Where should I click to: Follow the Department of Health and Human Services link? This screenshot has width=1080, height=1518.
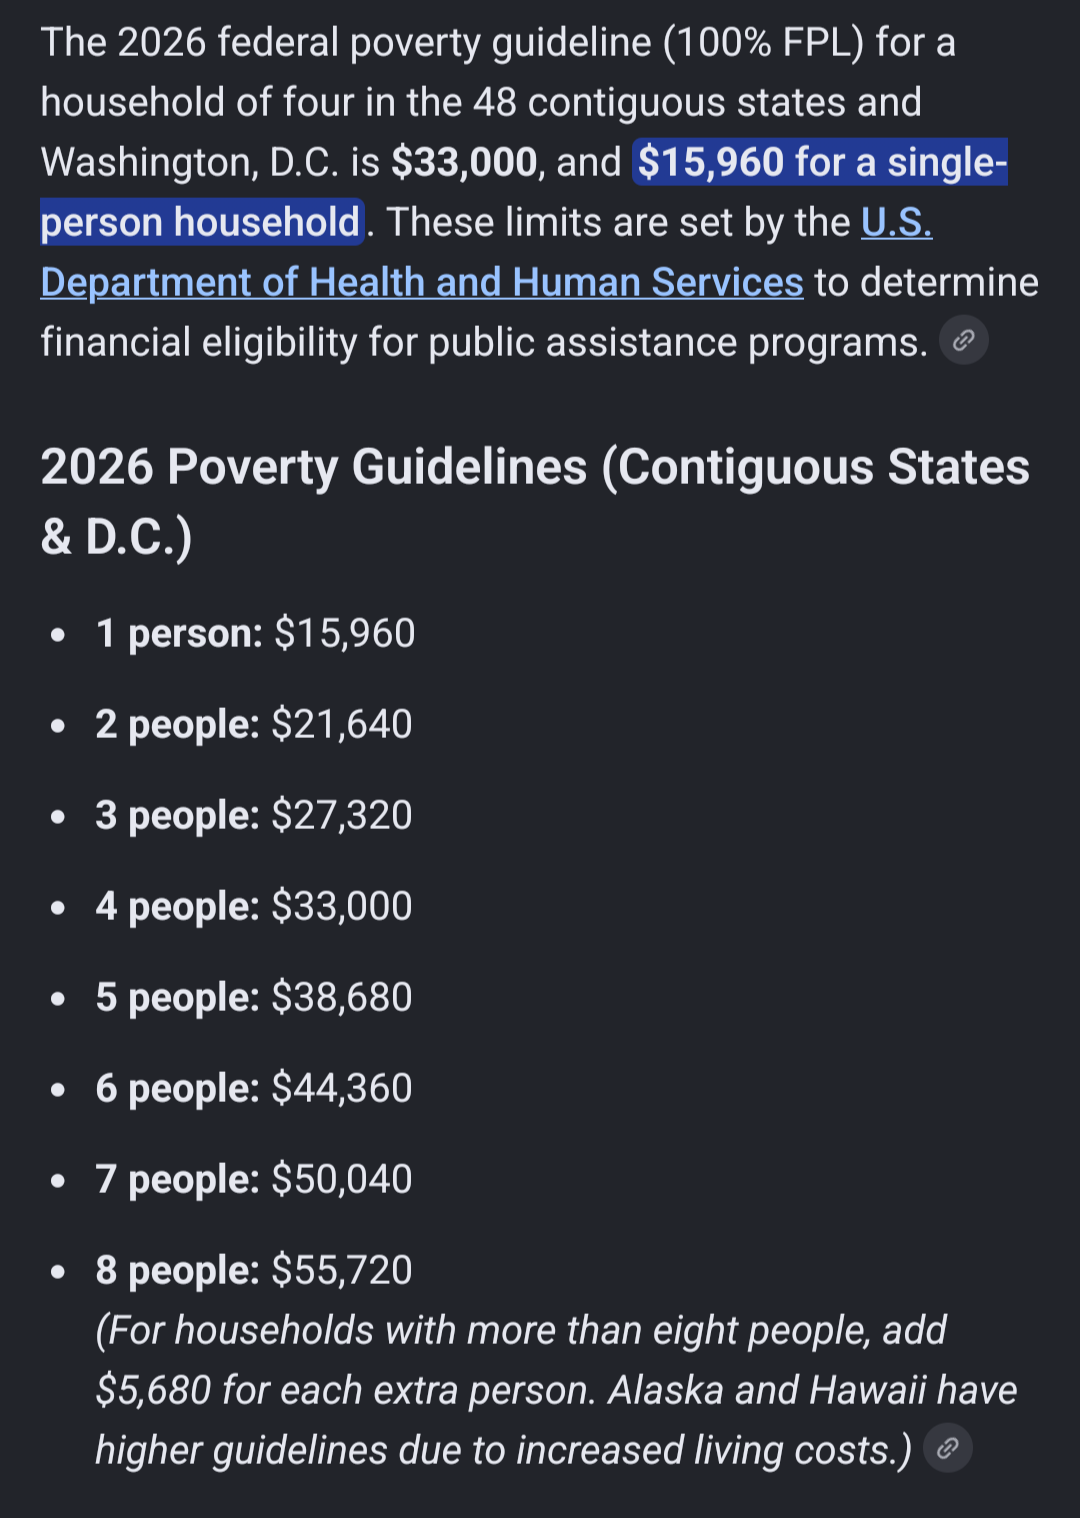click(422, 282)
